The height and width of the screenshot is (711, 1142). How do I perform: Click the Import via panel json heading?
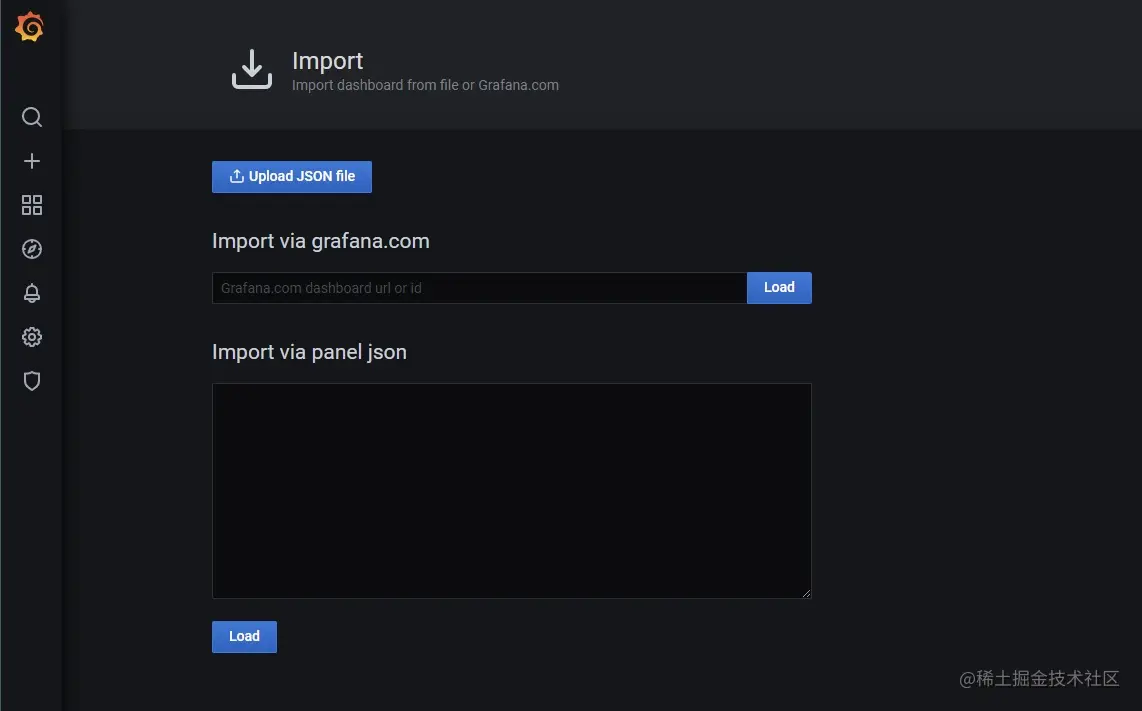point(310,353)
